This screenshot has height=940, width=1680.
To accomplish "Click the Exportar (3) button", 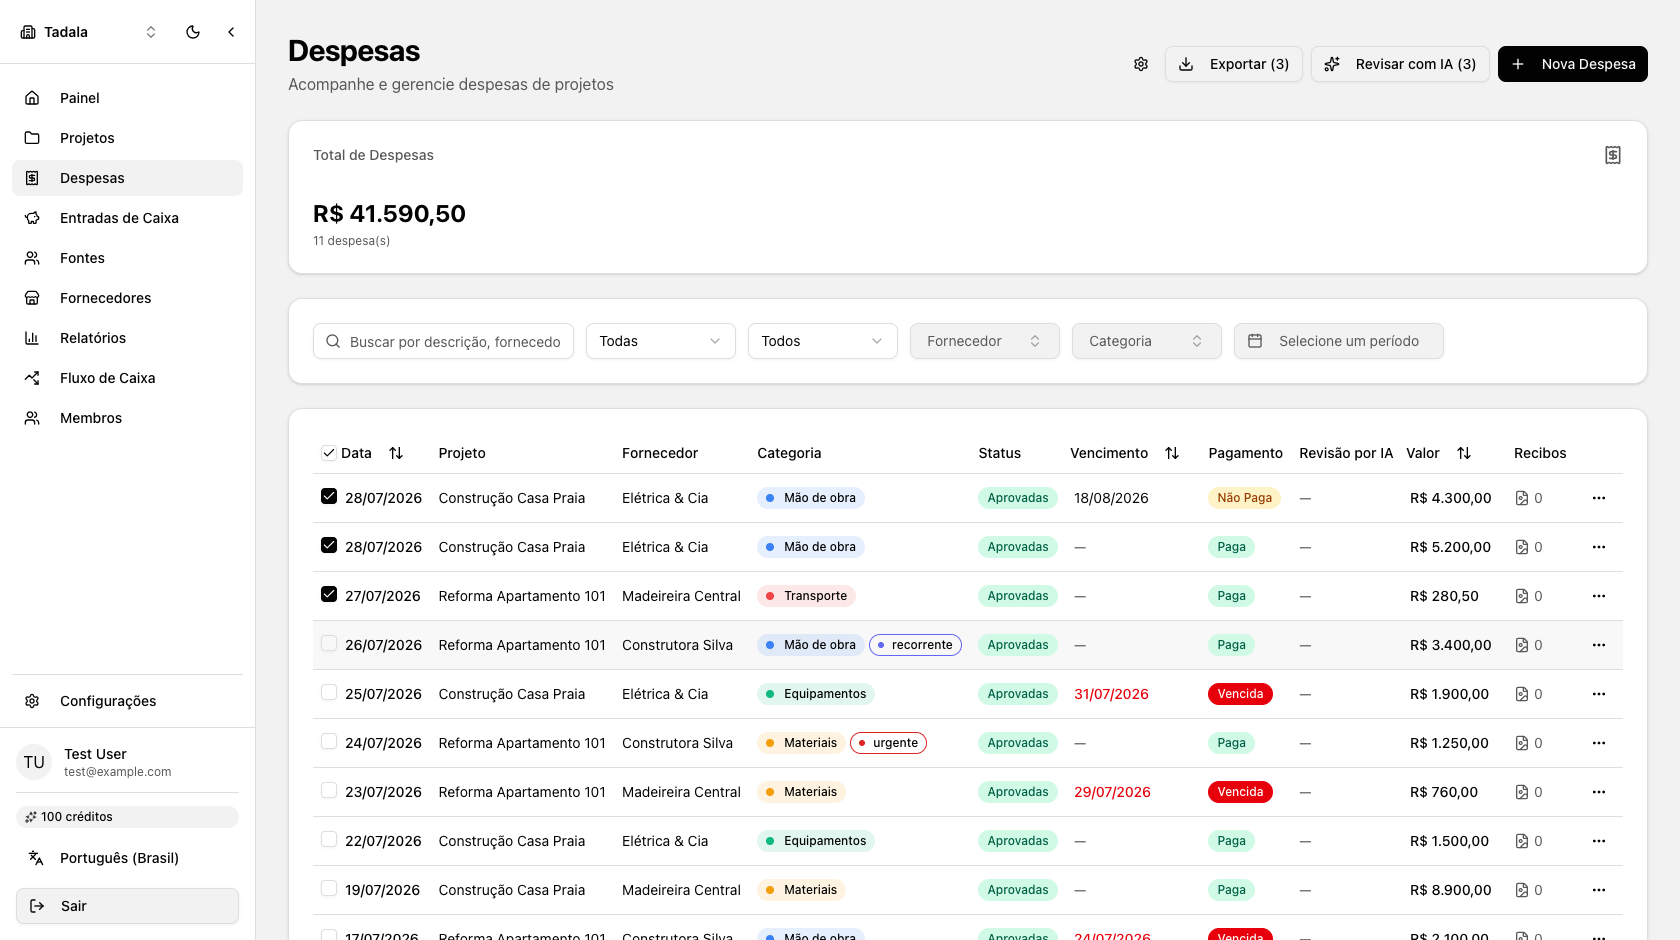I will click(1234, 64).
